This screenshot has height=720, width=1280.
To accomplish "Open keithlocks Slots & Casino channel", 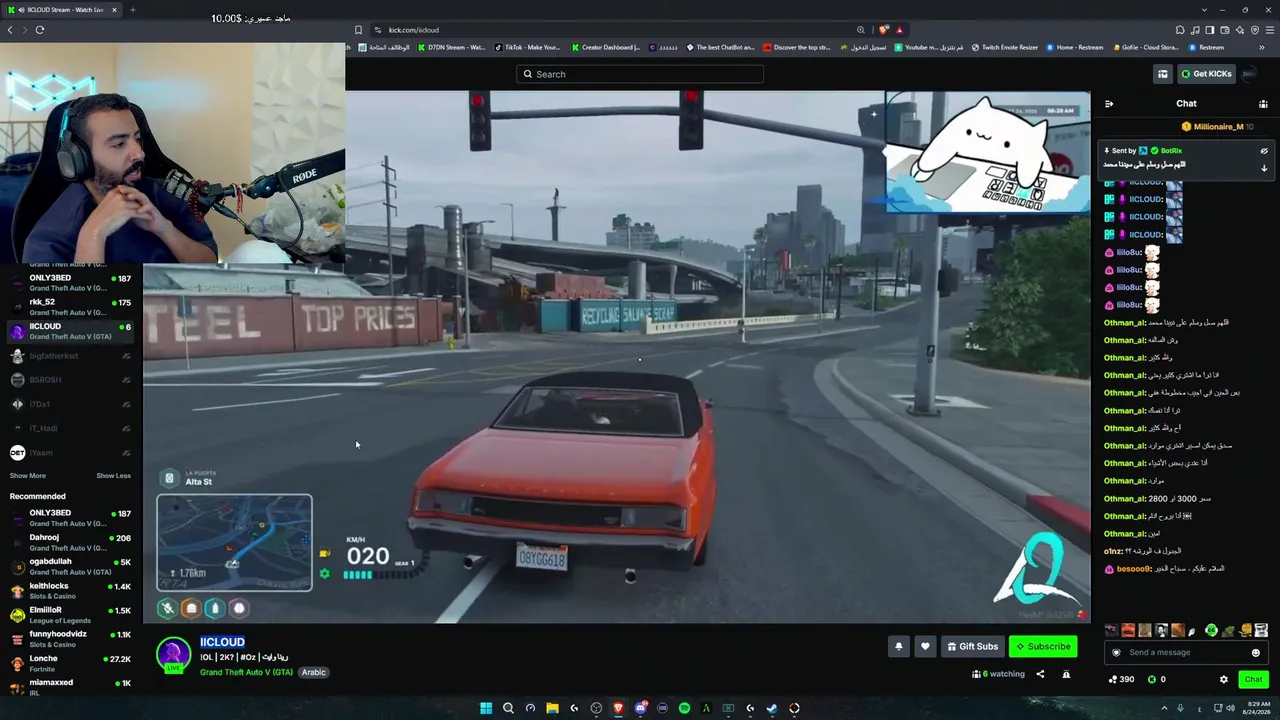I will pos(70,590).
